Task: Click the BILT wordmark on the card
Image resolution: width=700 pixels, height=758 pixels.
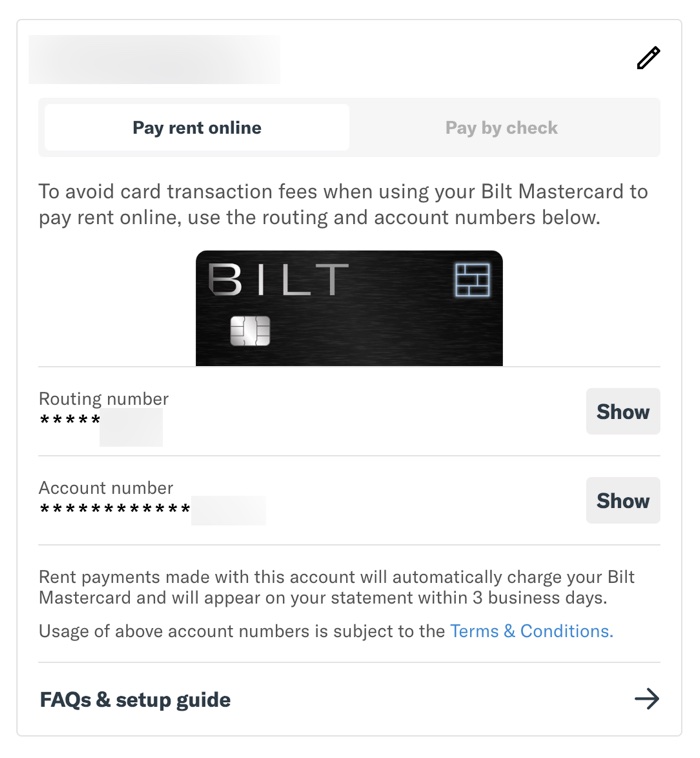Action: (278, 281)
